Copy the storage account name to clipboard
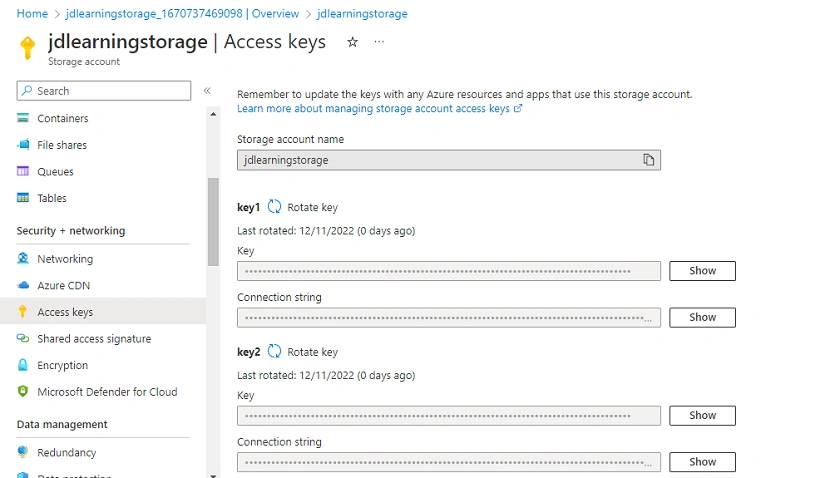This screenshot has height=478, width=840. coord(648,160)
